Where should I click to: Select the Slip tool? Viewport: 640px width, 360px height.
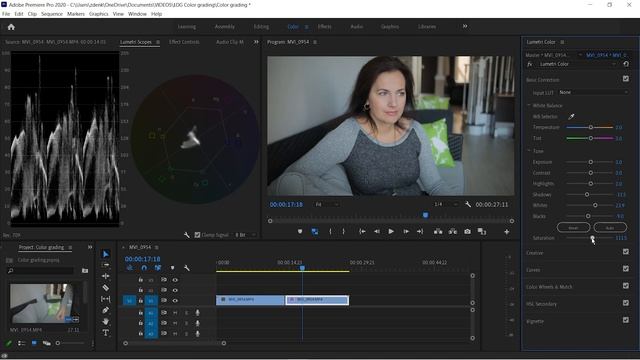[x=105, y=299]
